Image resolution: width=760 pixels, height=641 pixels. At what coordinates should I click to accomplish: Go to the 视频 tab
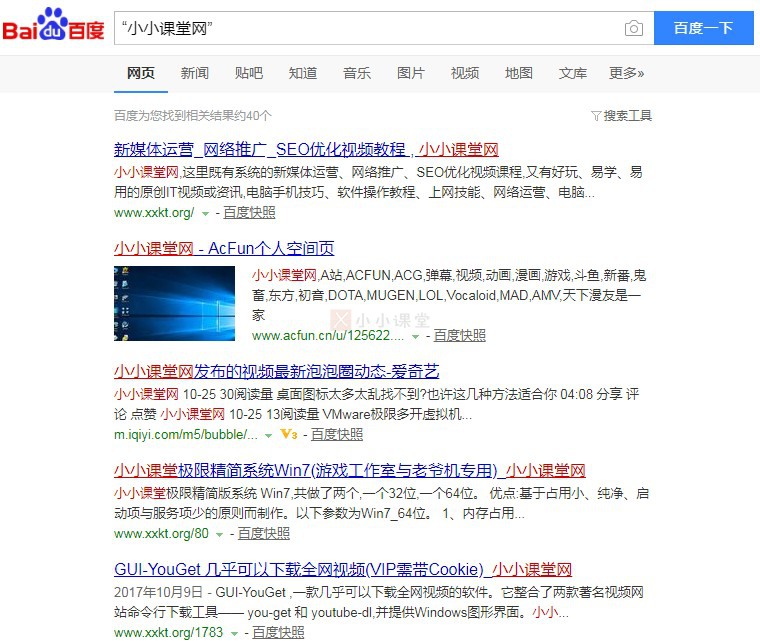click(x=465, y=73)
